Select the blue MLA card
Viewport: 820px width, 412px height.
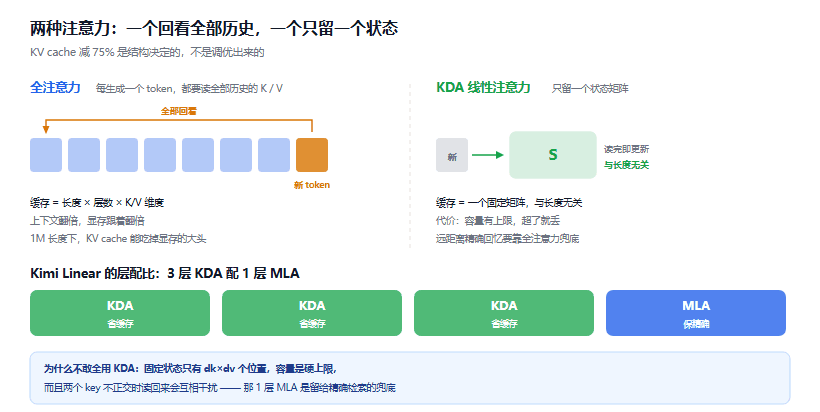[x=696, y=313]
